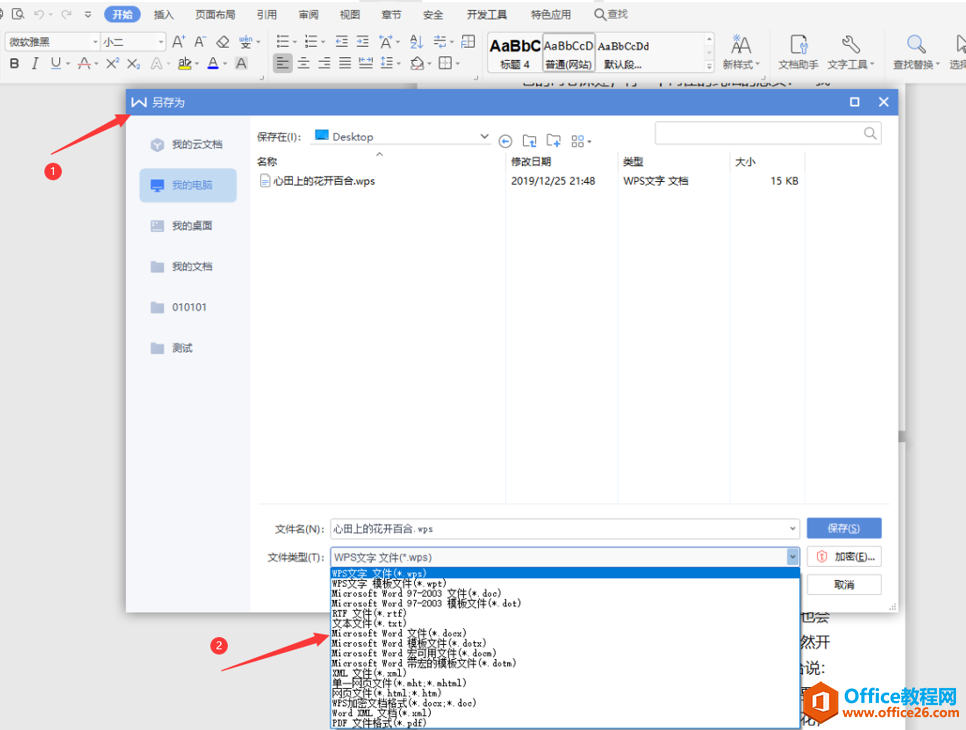Image resolution: width=966 pixels, height=730 pixels.
Task: Collapse the 文件类型 dropdown arrow
Action: (x=792, y=557)
